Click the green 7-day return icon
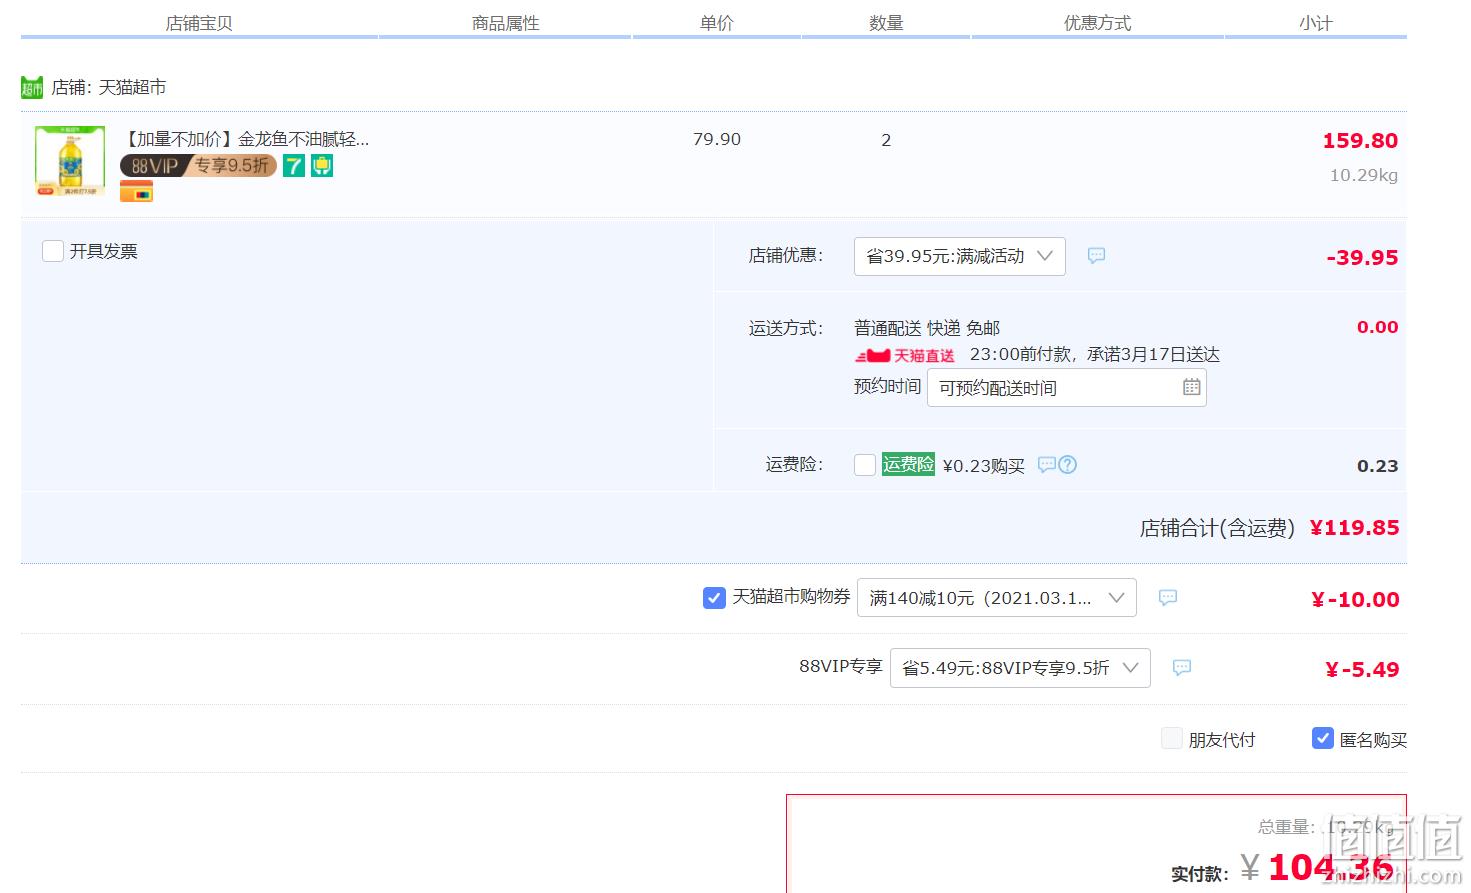The height and width of the screenshot is (893, 1471). (293, 166)
